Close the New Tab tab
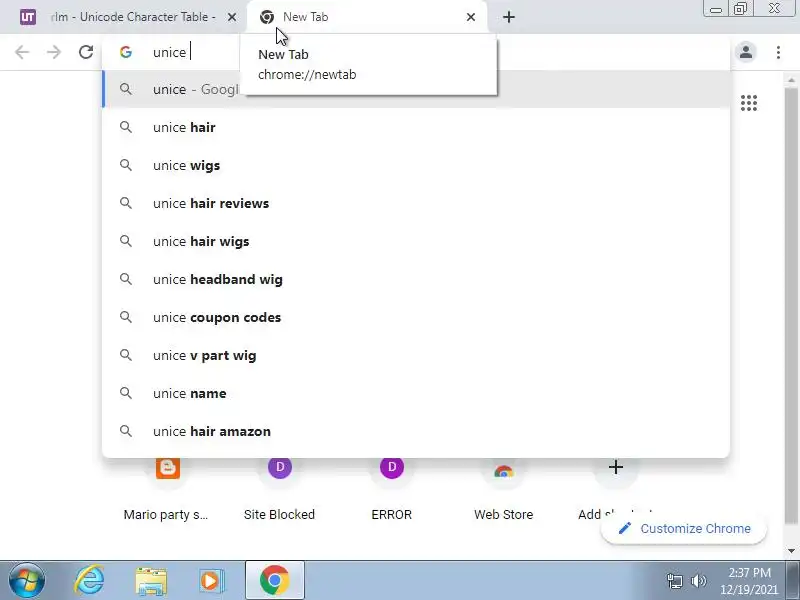 point(471,17)
